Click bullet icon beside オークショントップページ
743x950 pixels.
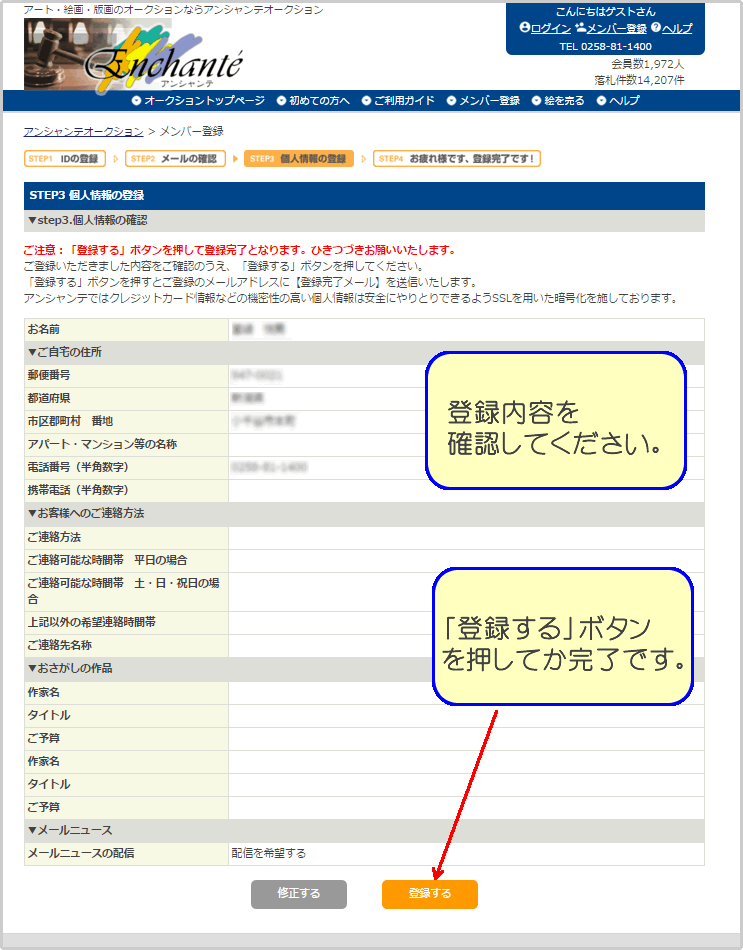pyautogui.click(x=136, y=101)
